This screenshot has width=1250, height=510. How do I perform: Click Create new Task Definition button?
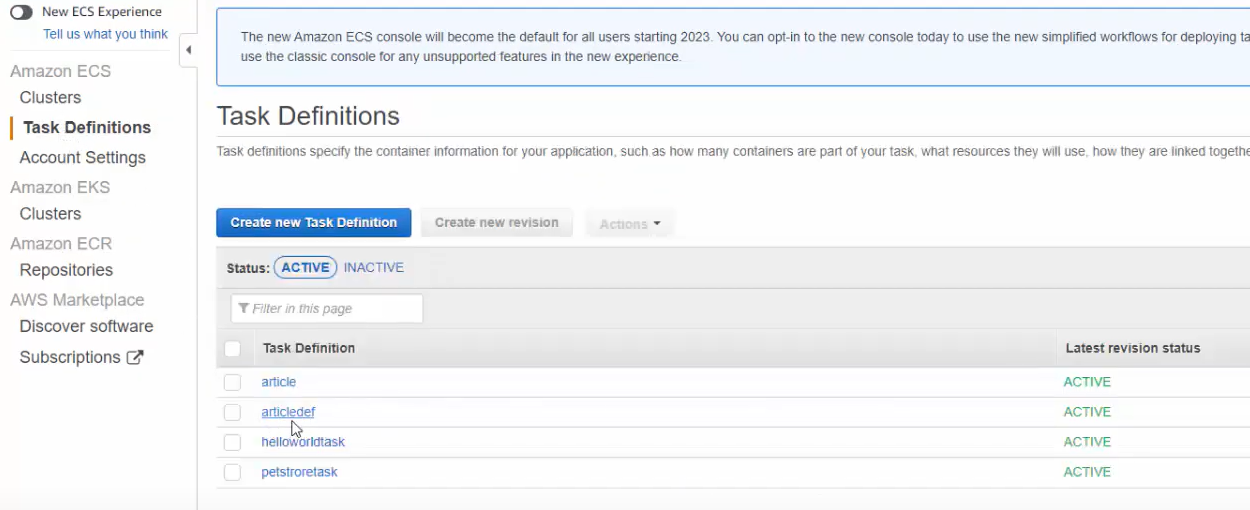pyautogui.click(x=314, y=223)
